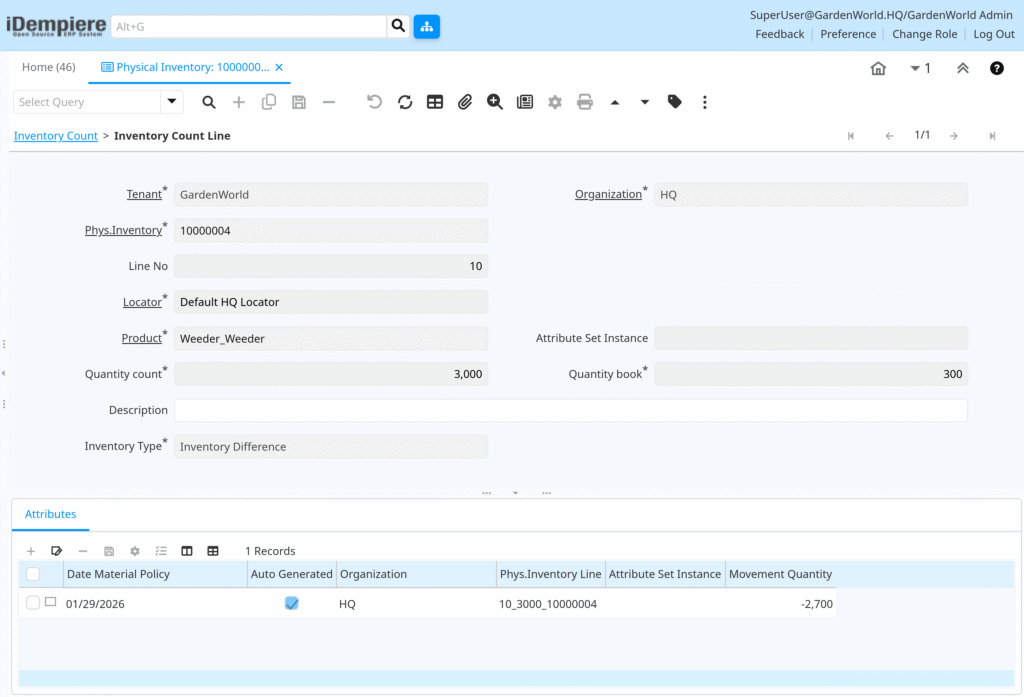This screenshot has width=1024, height=697.
Task: Toggle the select-all checkbox in the header
Action: (32, 573)
